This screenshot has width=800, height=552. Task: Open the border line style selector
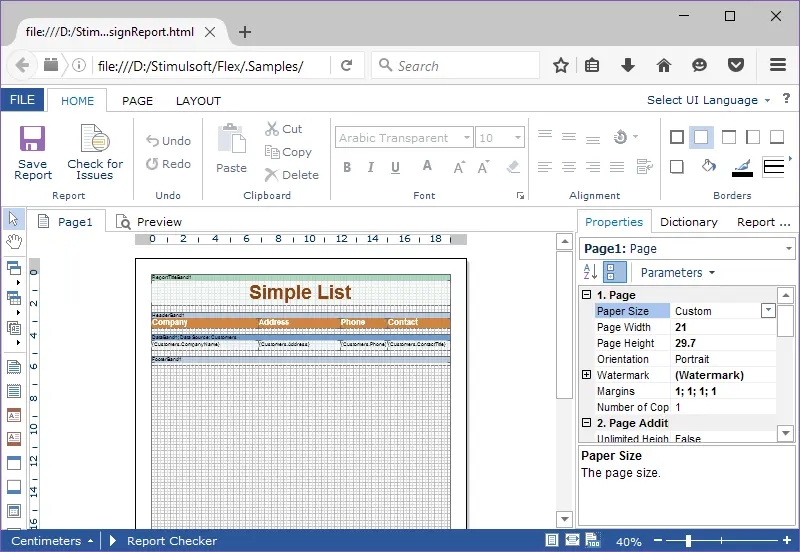[x=774, y=166]
